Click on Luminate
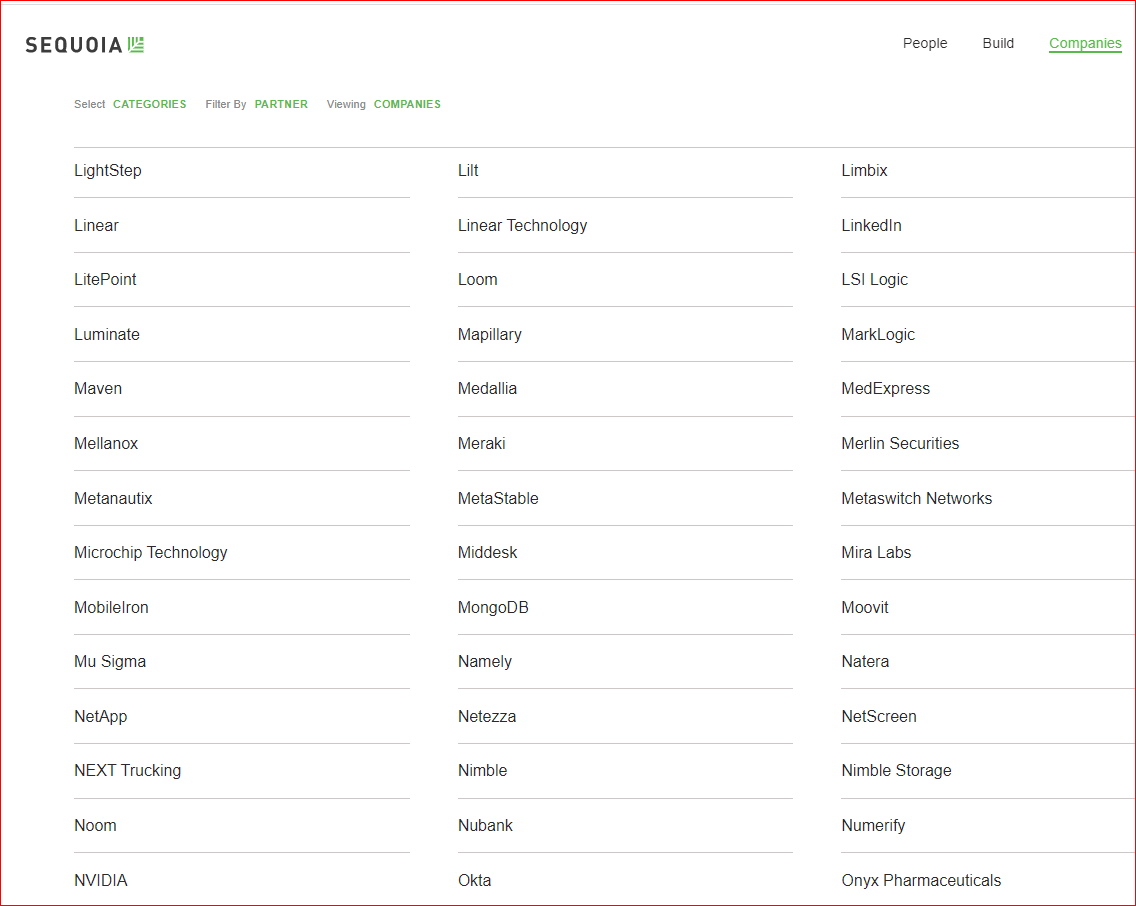1136x906 pixels. [107, 335]
